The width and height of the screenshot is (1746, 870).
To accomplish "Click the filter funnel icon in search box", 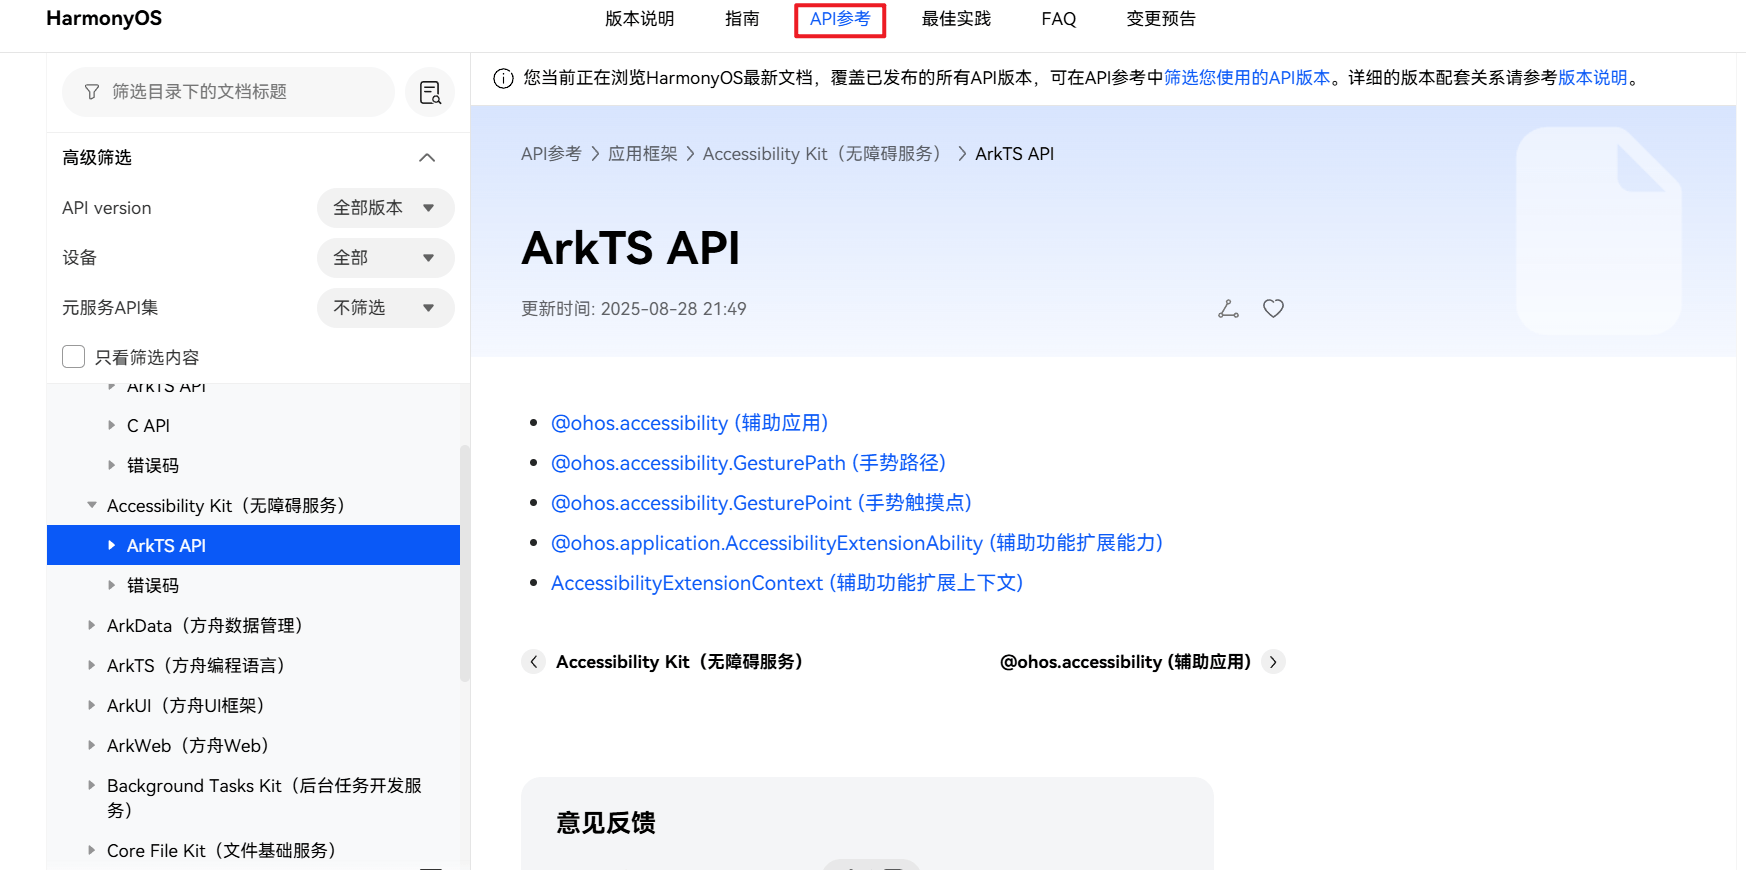I will pyautogui.click(x=92, y=92).
